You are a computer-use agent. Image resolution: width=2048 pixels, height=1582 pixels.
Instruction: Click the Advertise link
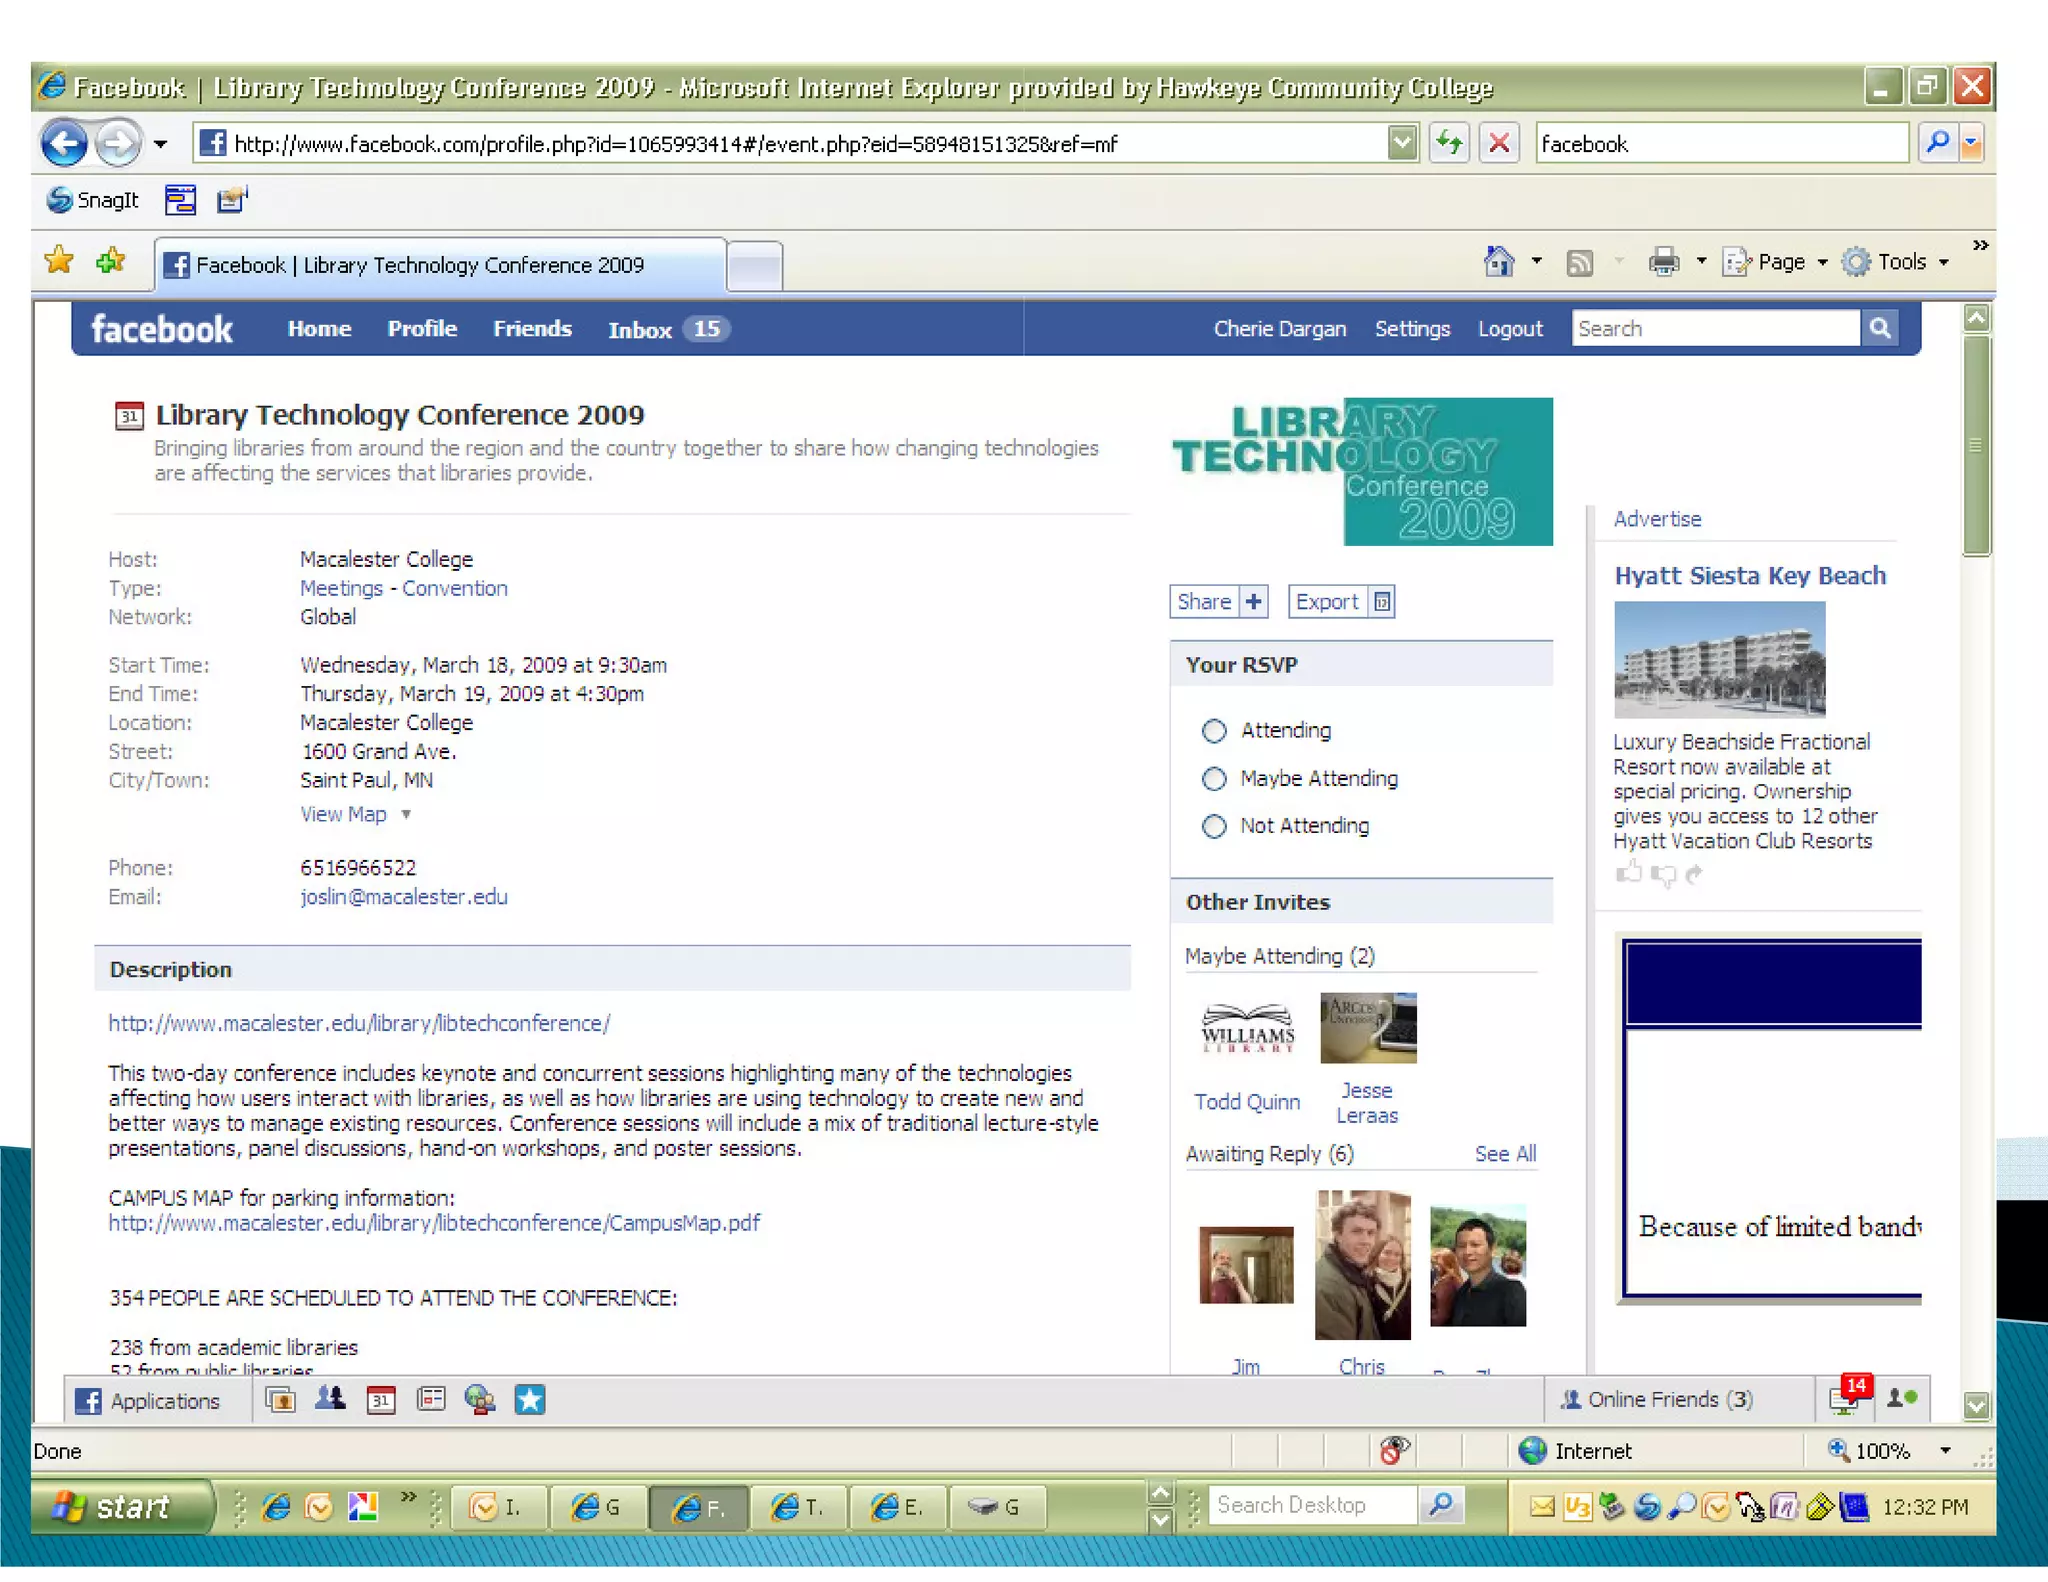pos(1657,519)
